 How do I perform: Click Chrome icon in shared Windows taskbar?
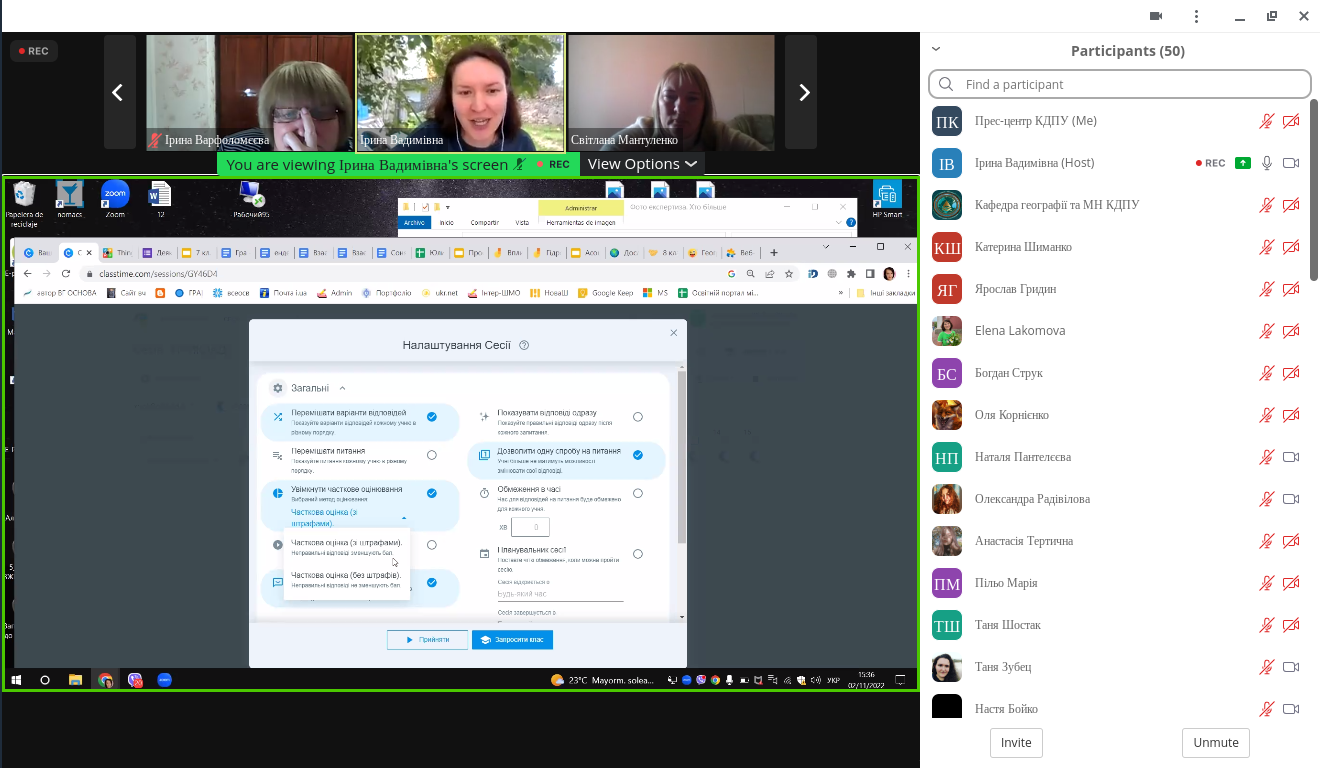pyautogui.click(x=105, y=680)
